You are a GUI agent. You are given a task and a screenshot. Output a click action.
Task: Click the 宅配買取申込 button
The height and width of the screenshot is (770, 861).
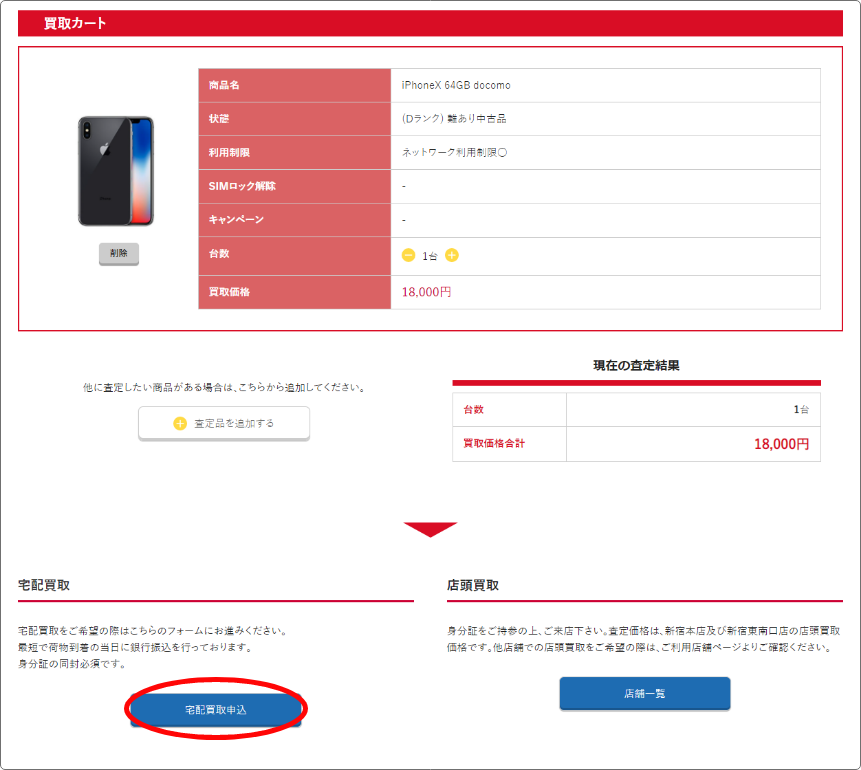pos(216,710)
